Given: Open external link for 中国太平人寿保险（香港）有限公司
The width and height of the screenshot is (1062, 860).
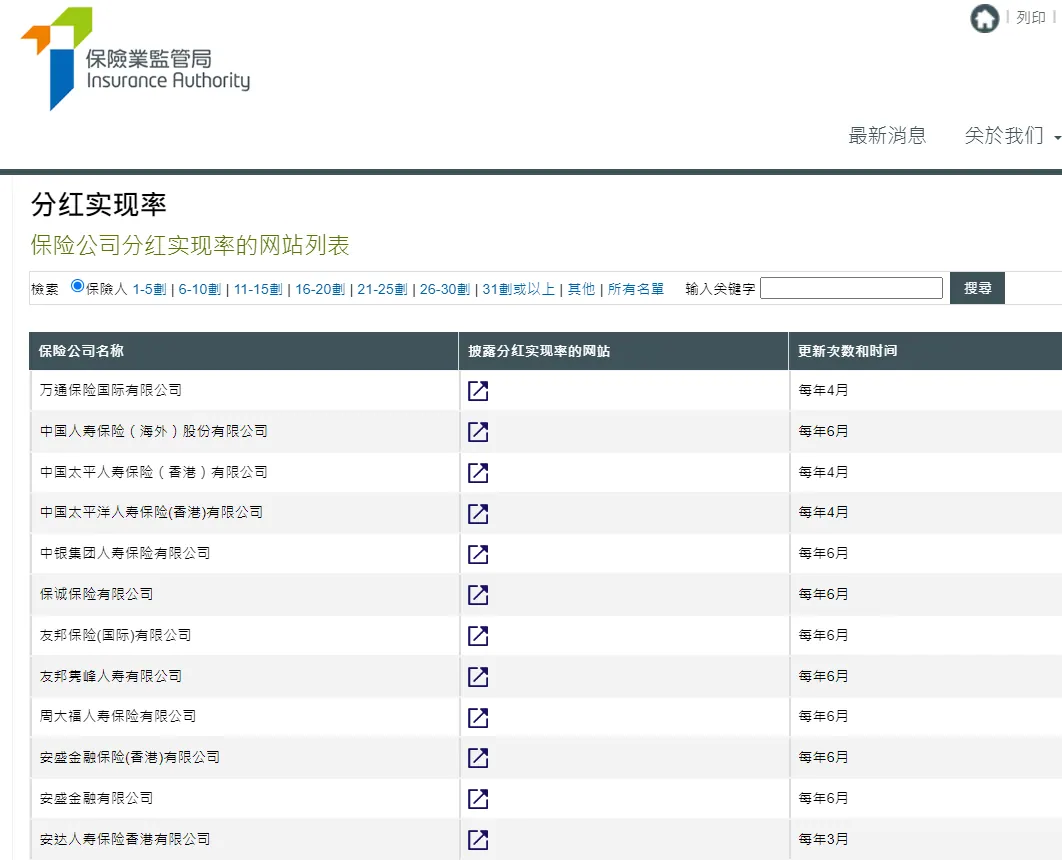Looking at the screenshot, I should coord(478,473).
